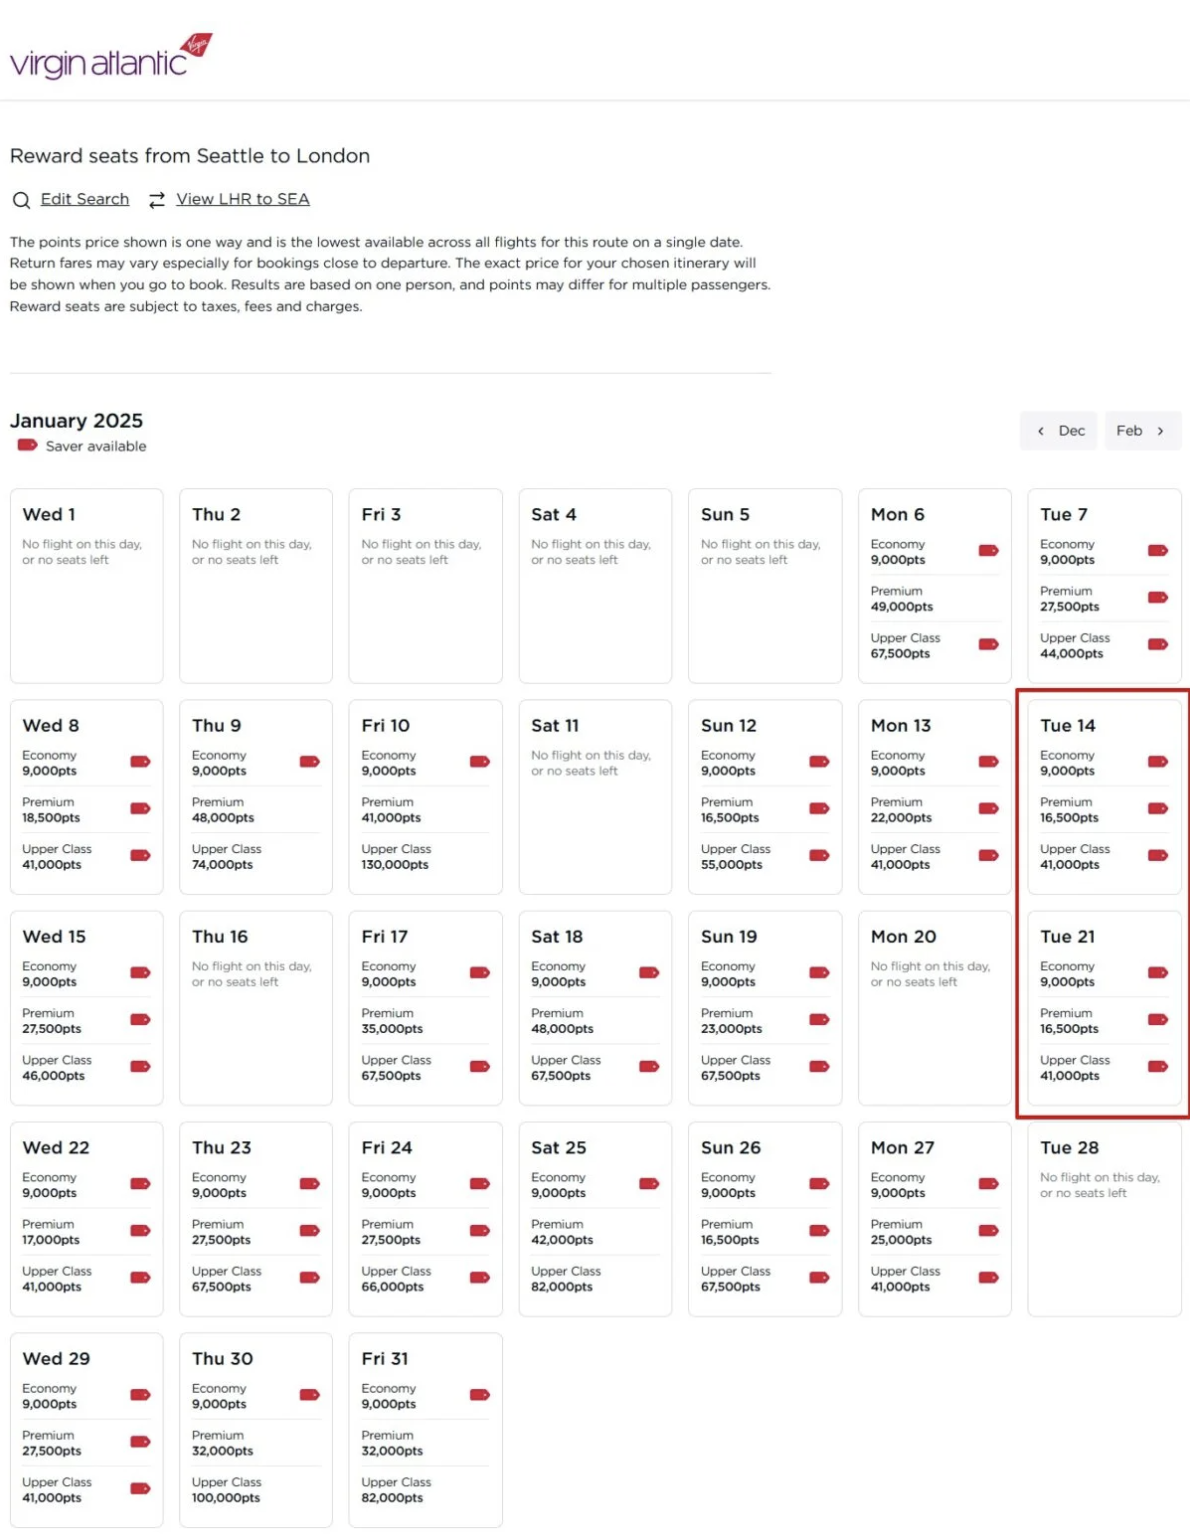This screenshot has height=1540, width=1190.
Task: Open the View LHR to SEA link
Action: pyautogui.click(x=243, y=199)
